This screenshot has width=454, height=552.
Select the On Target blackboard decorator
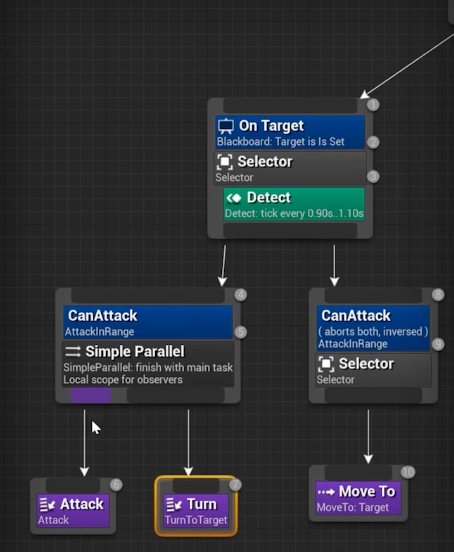(290, 132)
